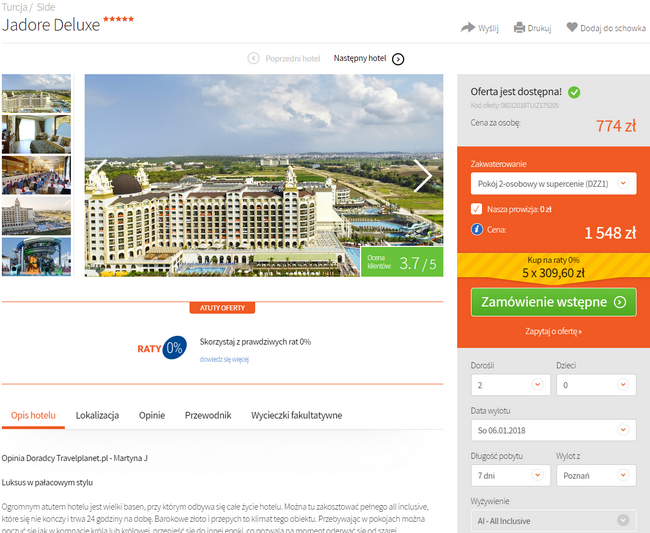Click the blue info icon beside Cena
Viewport: 650px width, 533px height.
(477, 229)
